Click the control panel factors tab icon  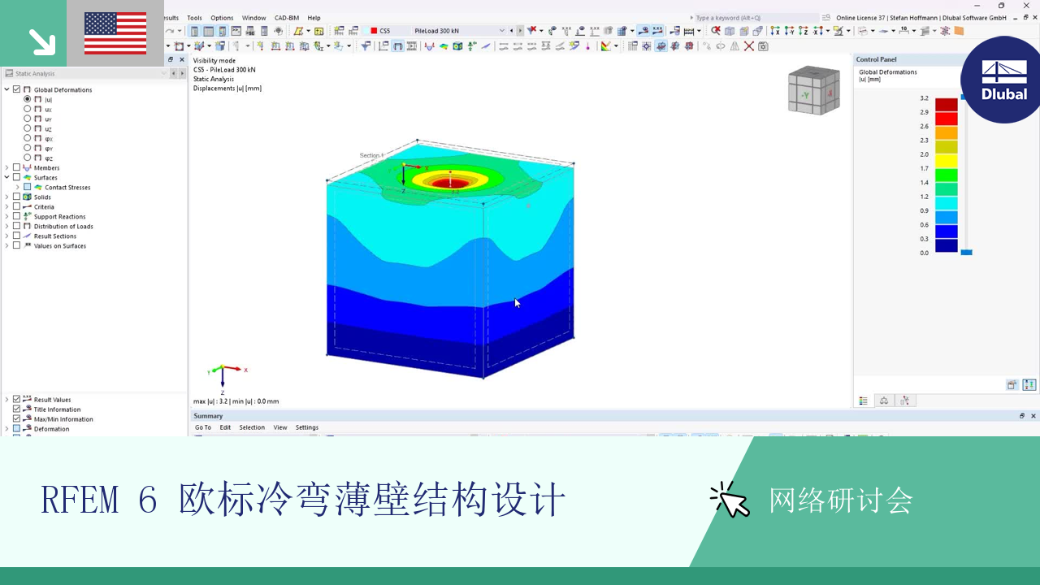coord(884,401)
